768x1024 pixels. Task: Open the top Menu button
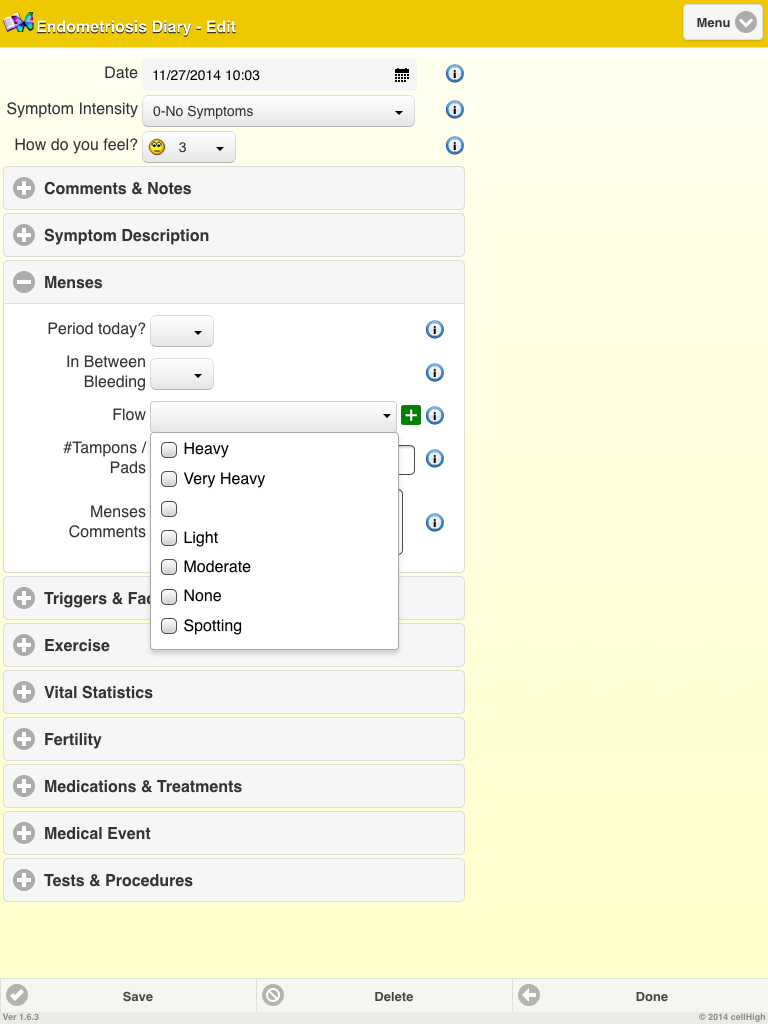click(x=723, y=23)
